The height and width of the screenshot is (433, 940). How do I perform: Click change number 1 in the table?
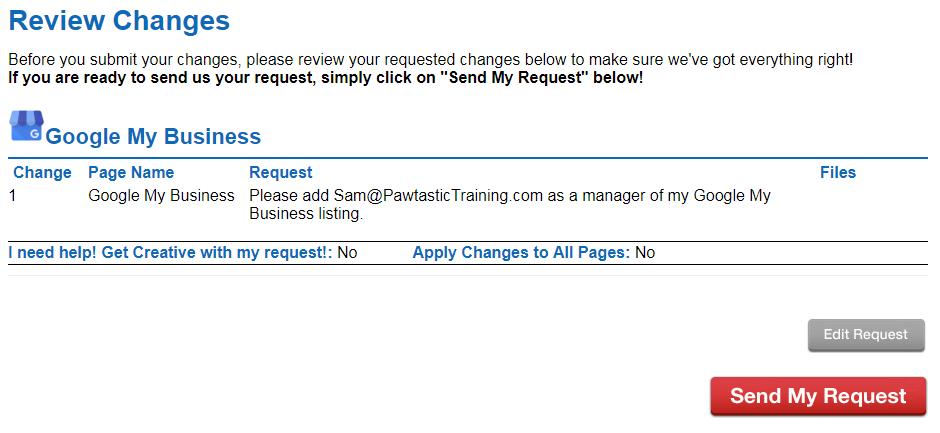[x=13, y=196]
